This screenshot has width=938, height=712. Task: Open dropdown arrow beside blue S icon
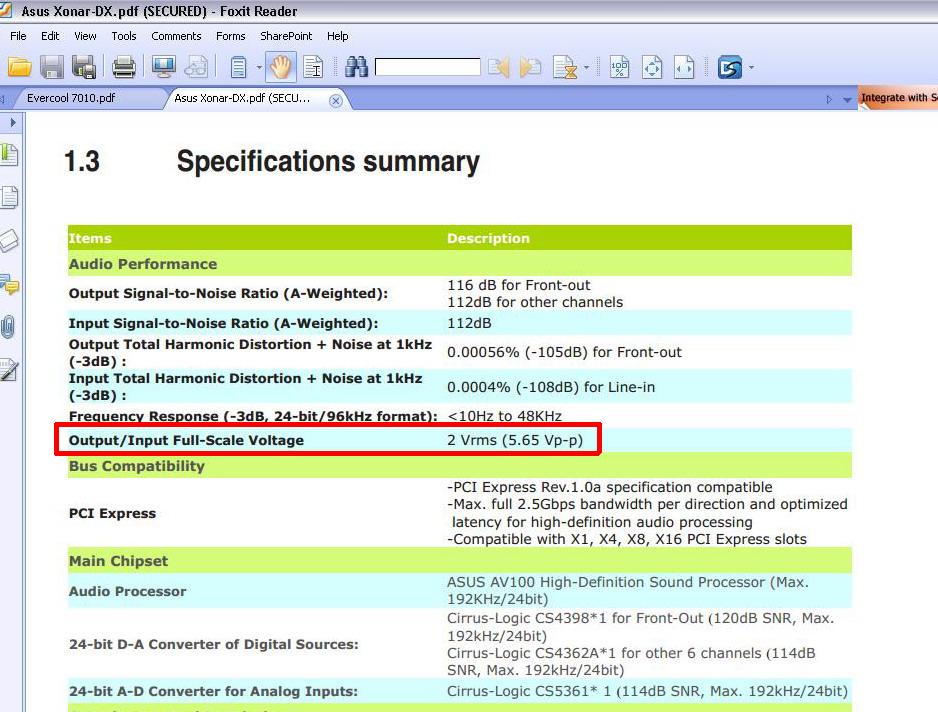[x=751, y=69]
